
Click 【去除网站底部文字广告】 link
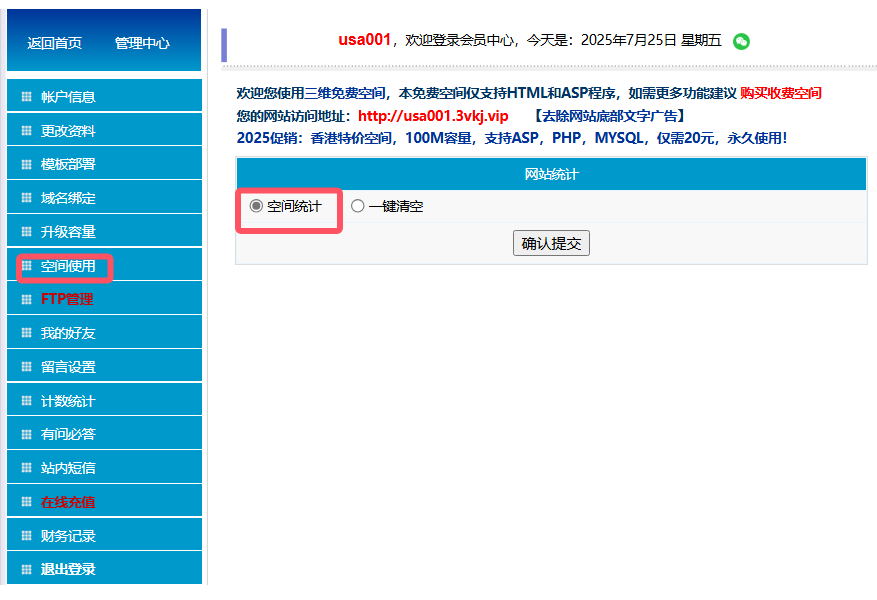(609, 116)
